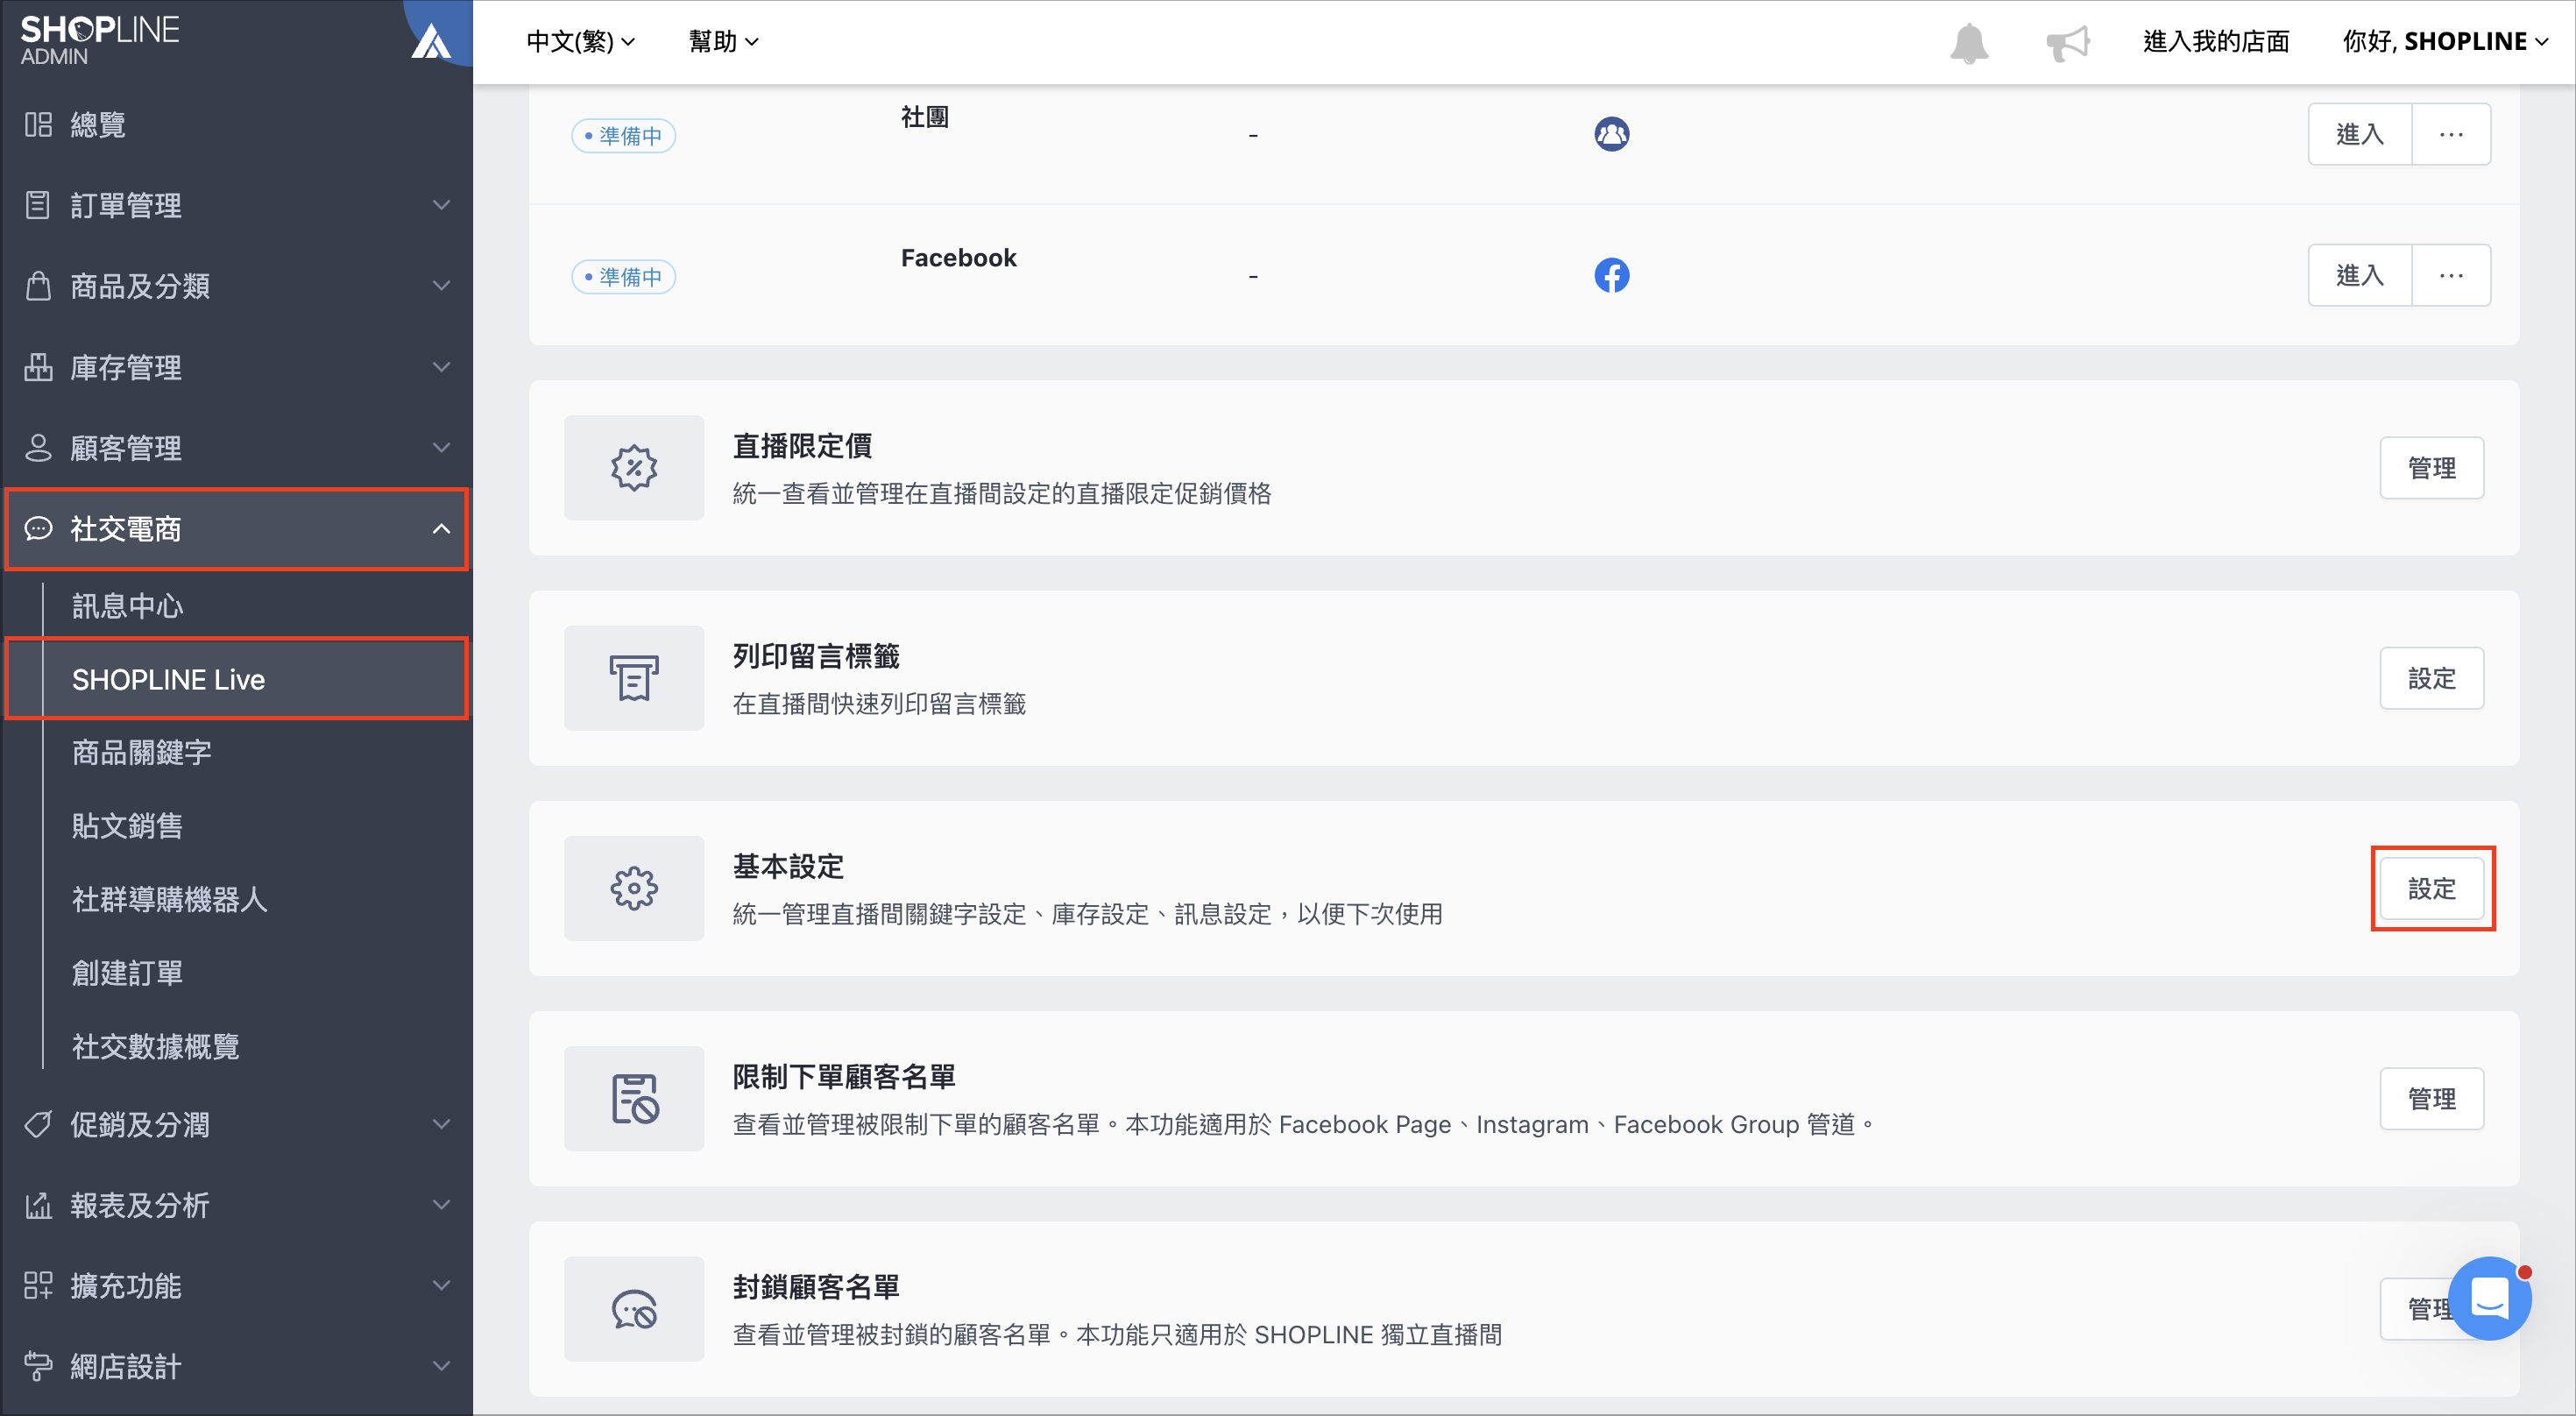Click the 訂單管理 order icon
Screen dimensions: 2576x1416
(x=38, y=205)
